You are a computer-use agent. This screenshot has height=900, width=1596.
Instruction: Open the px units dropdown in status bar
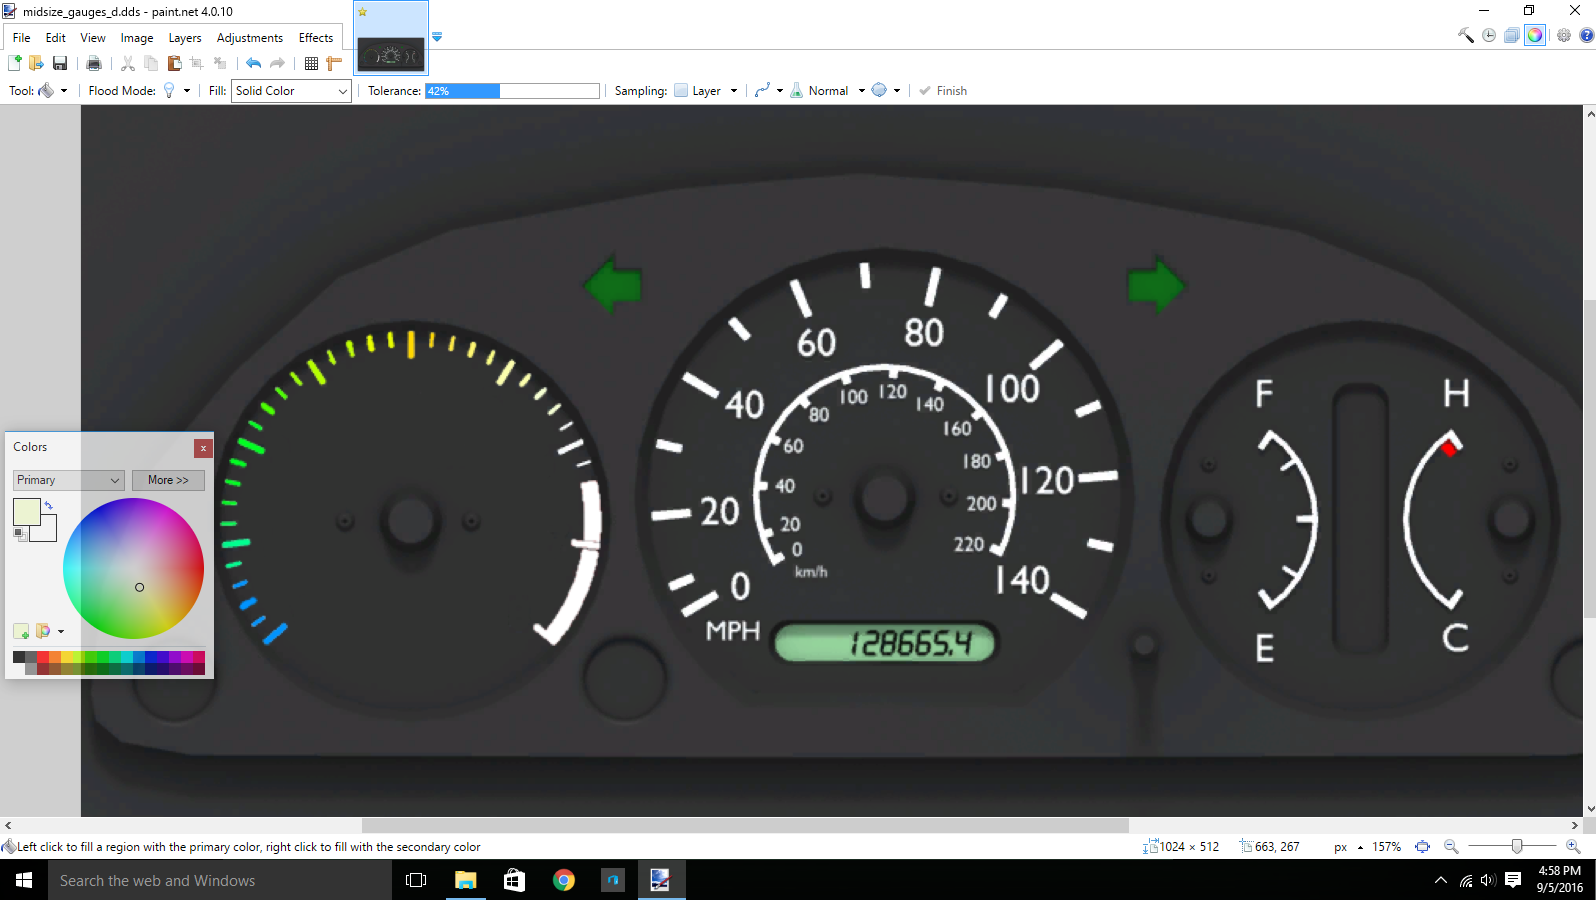pyautogui.click(x=1348, y=847)
